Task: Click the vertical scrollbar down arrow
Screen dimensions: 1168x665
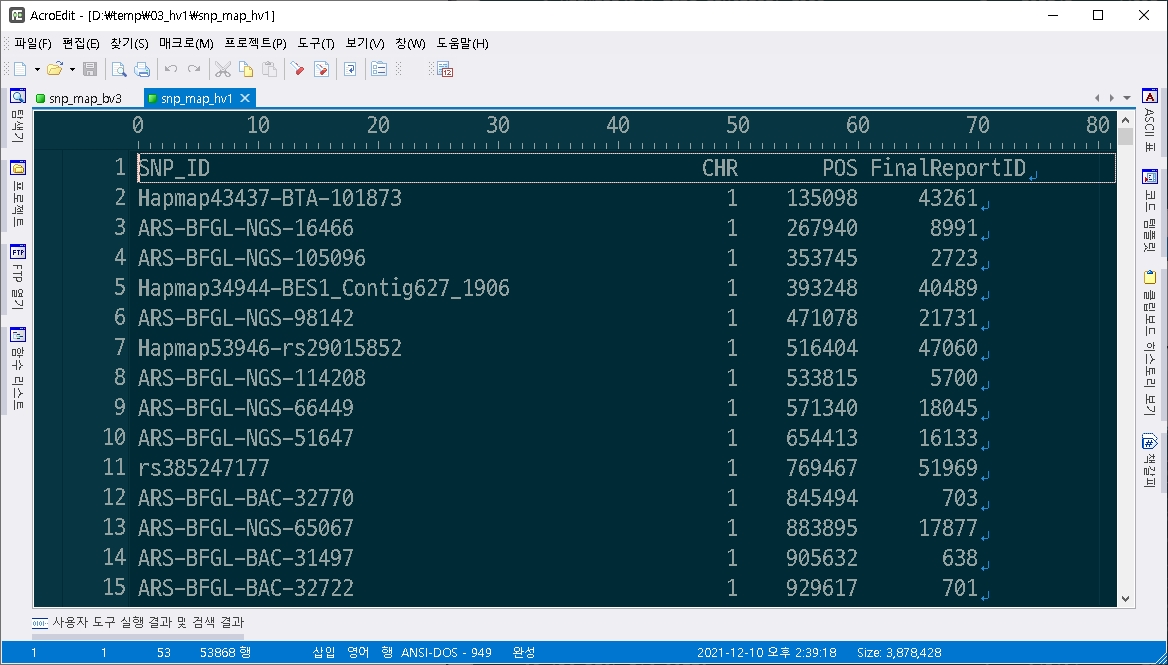Action: 1125,599
